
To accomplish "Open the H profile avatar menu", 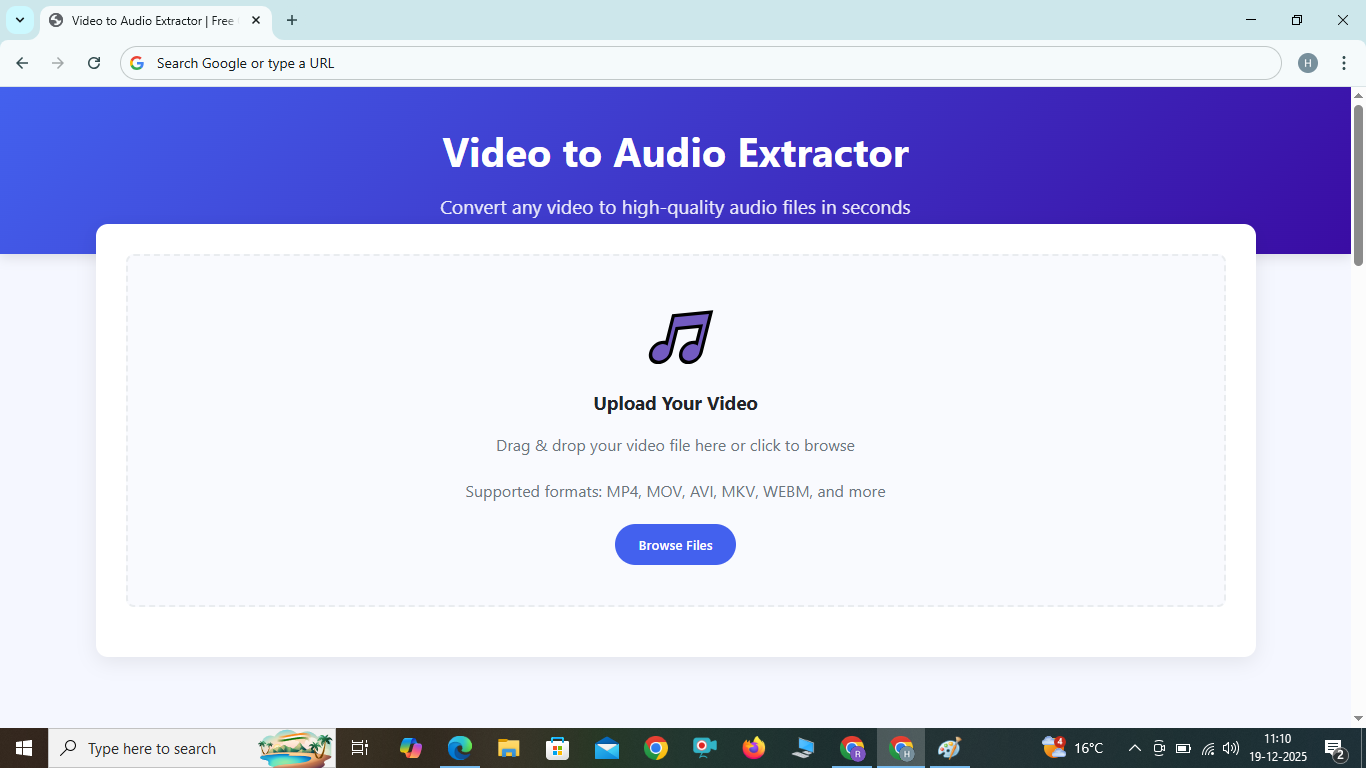I will click(x=1308, y=62).
